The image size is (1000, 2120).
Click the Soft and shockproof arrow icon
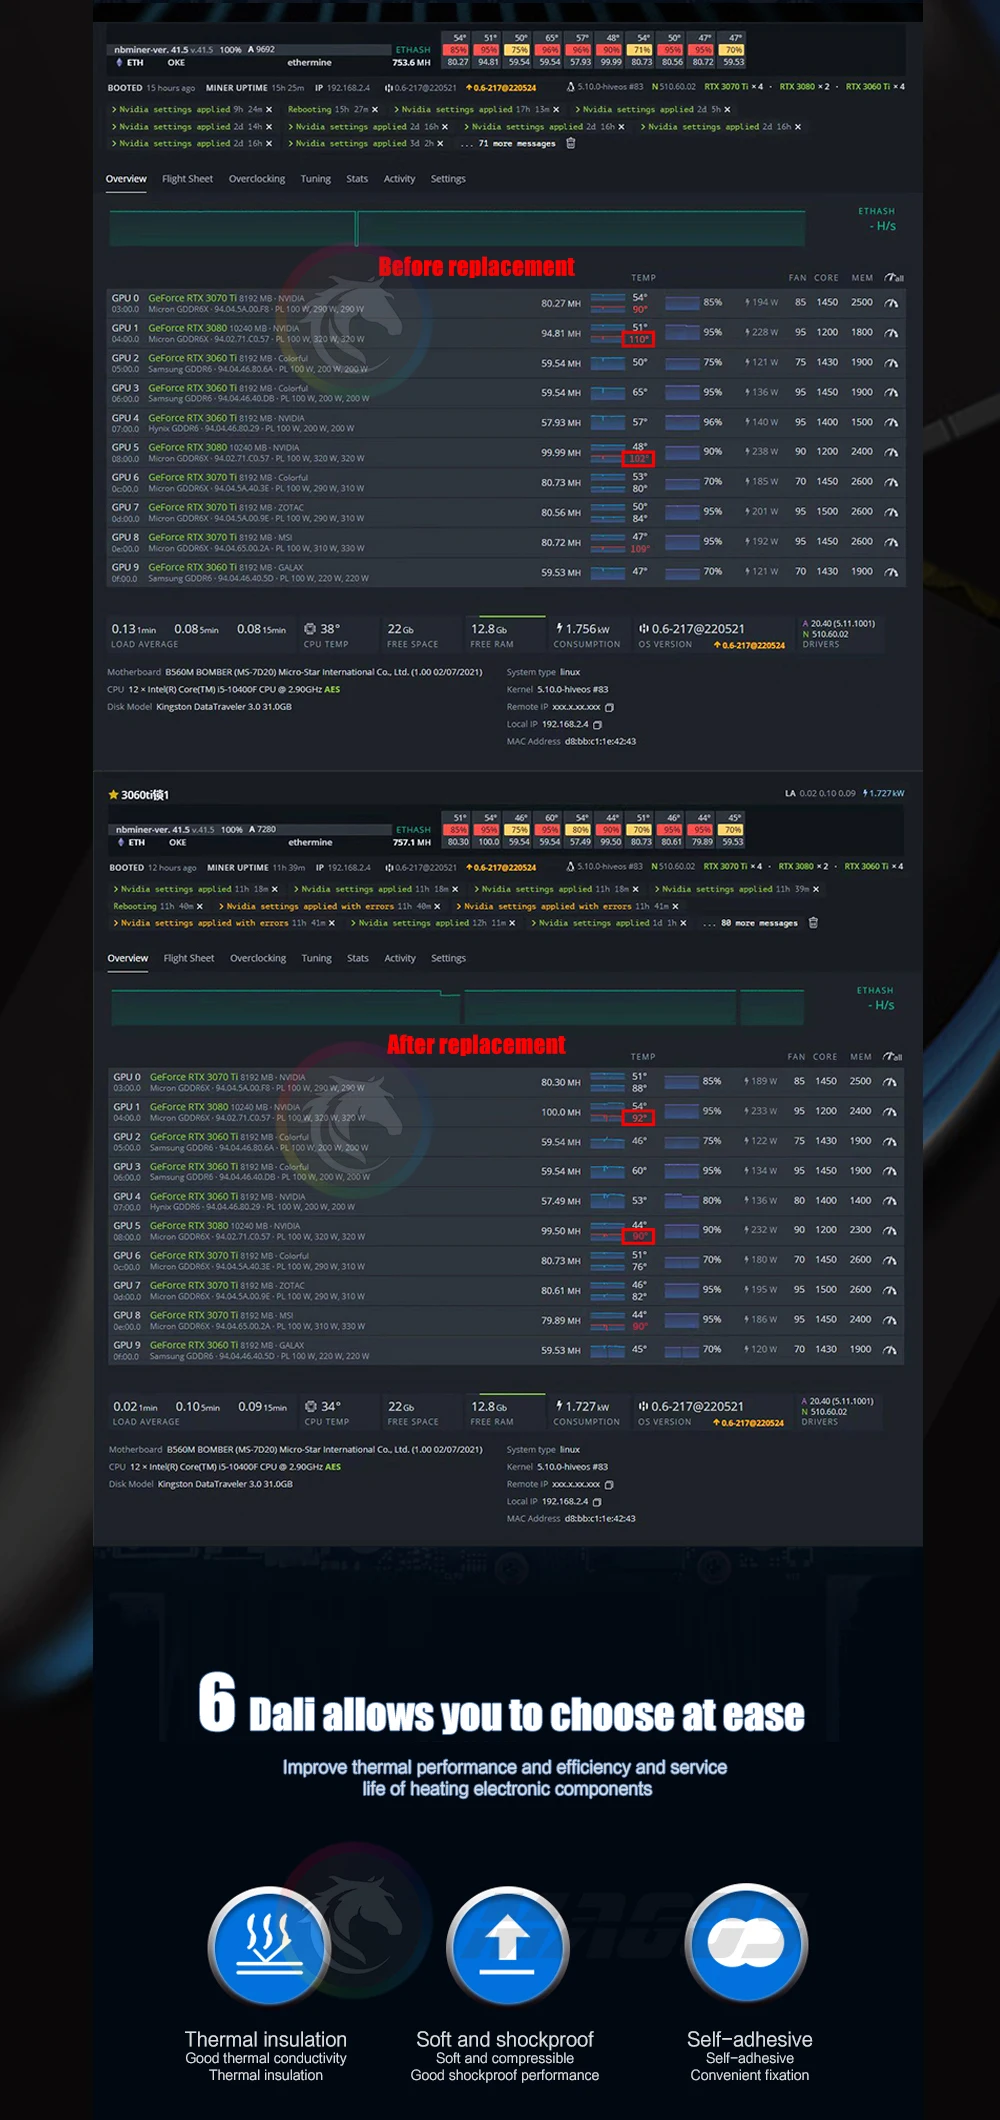[x=507, y=1945]
